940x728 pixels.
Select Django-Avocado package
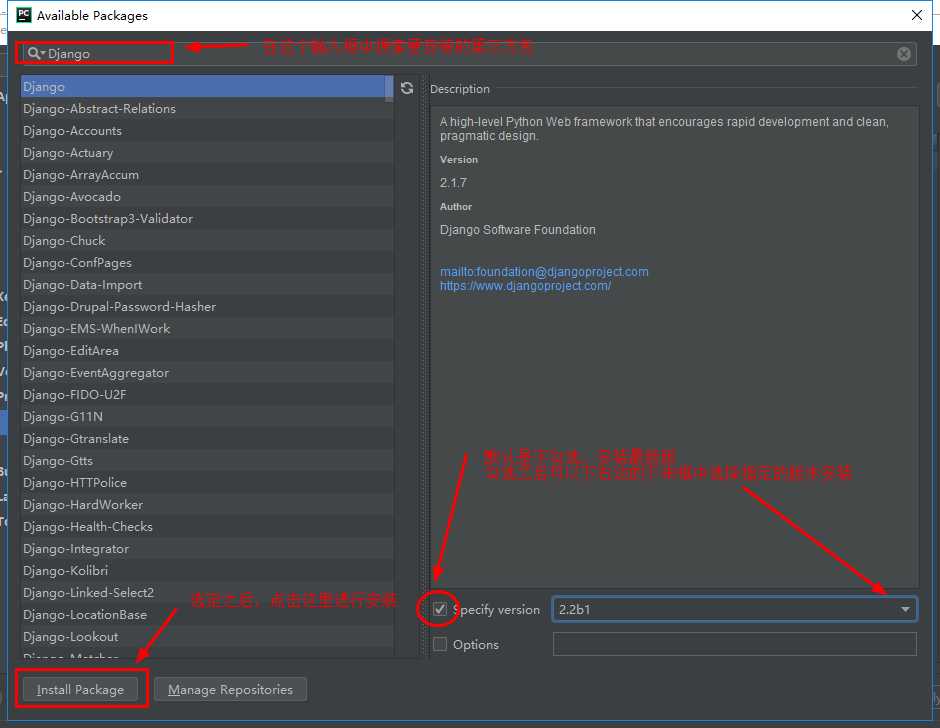point(207,197)
